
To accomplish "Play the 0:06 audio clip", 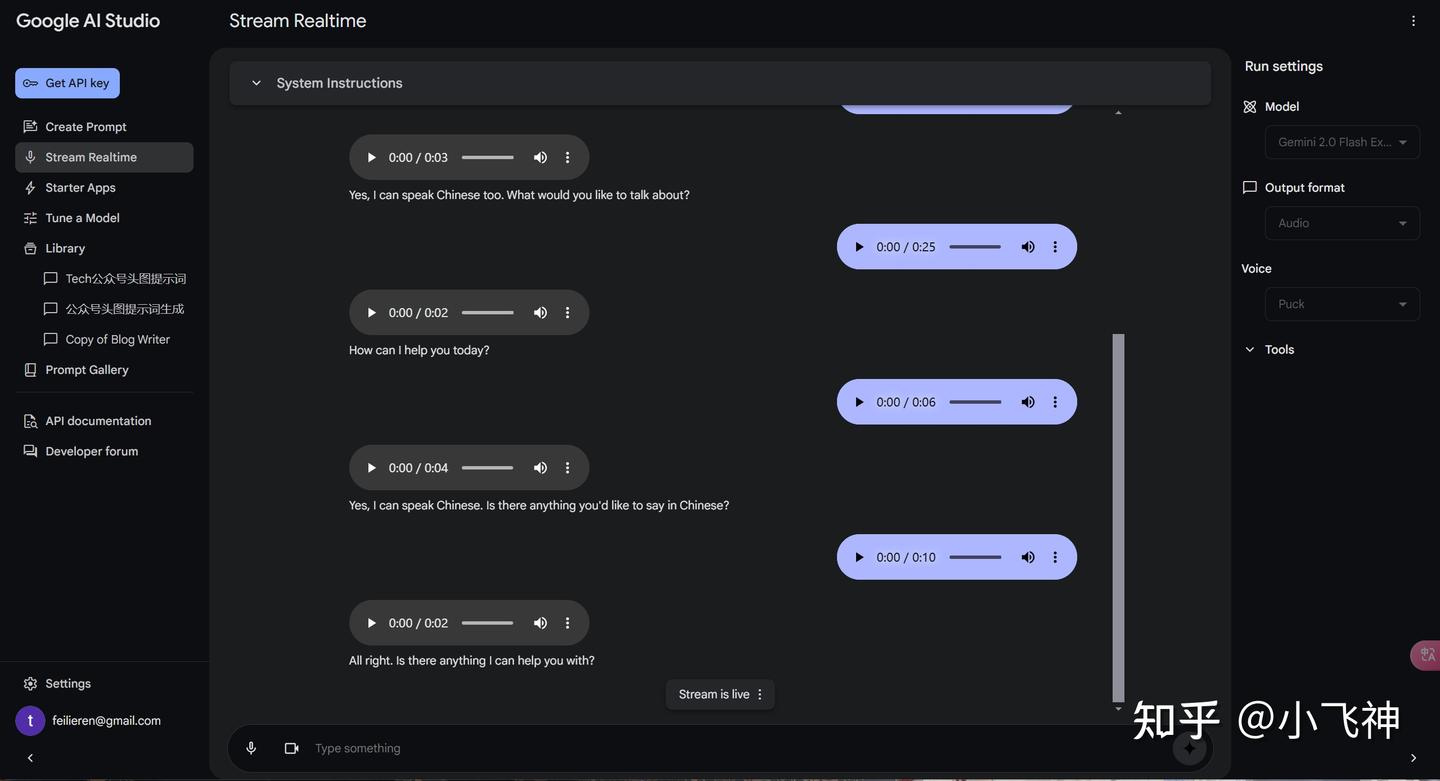I will pos(859,402).
